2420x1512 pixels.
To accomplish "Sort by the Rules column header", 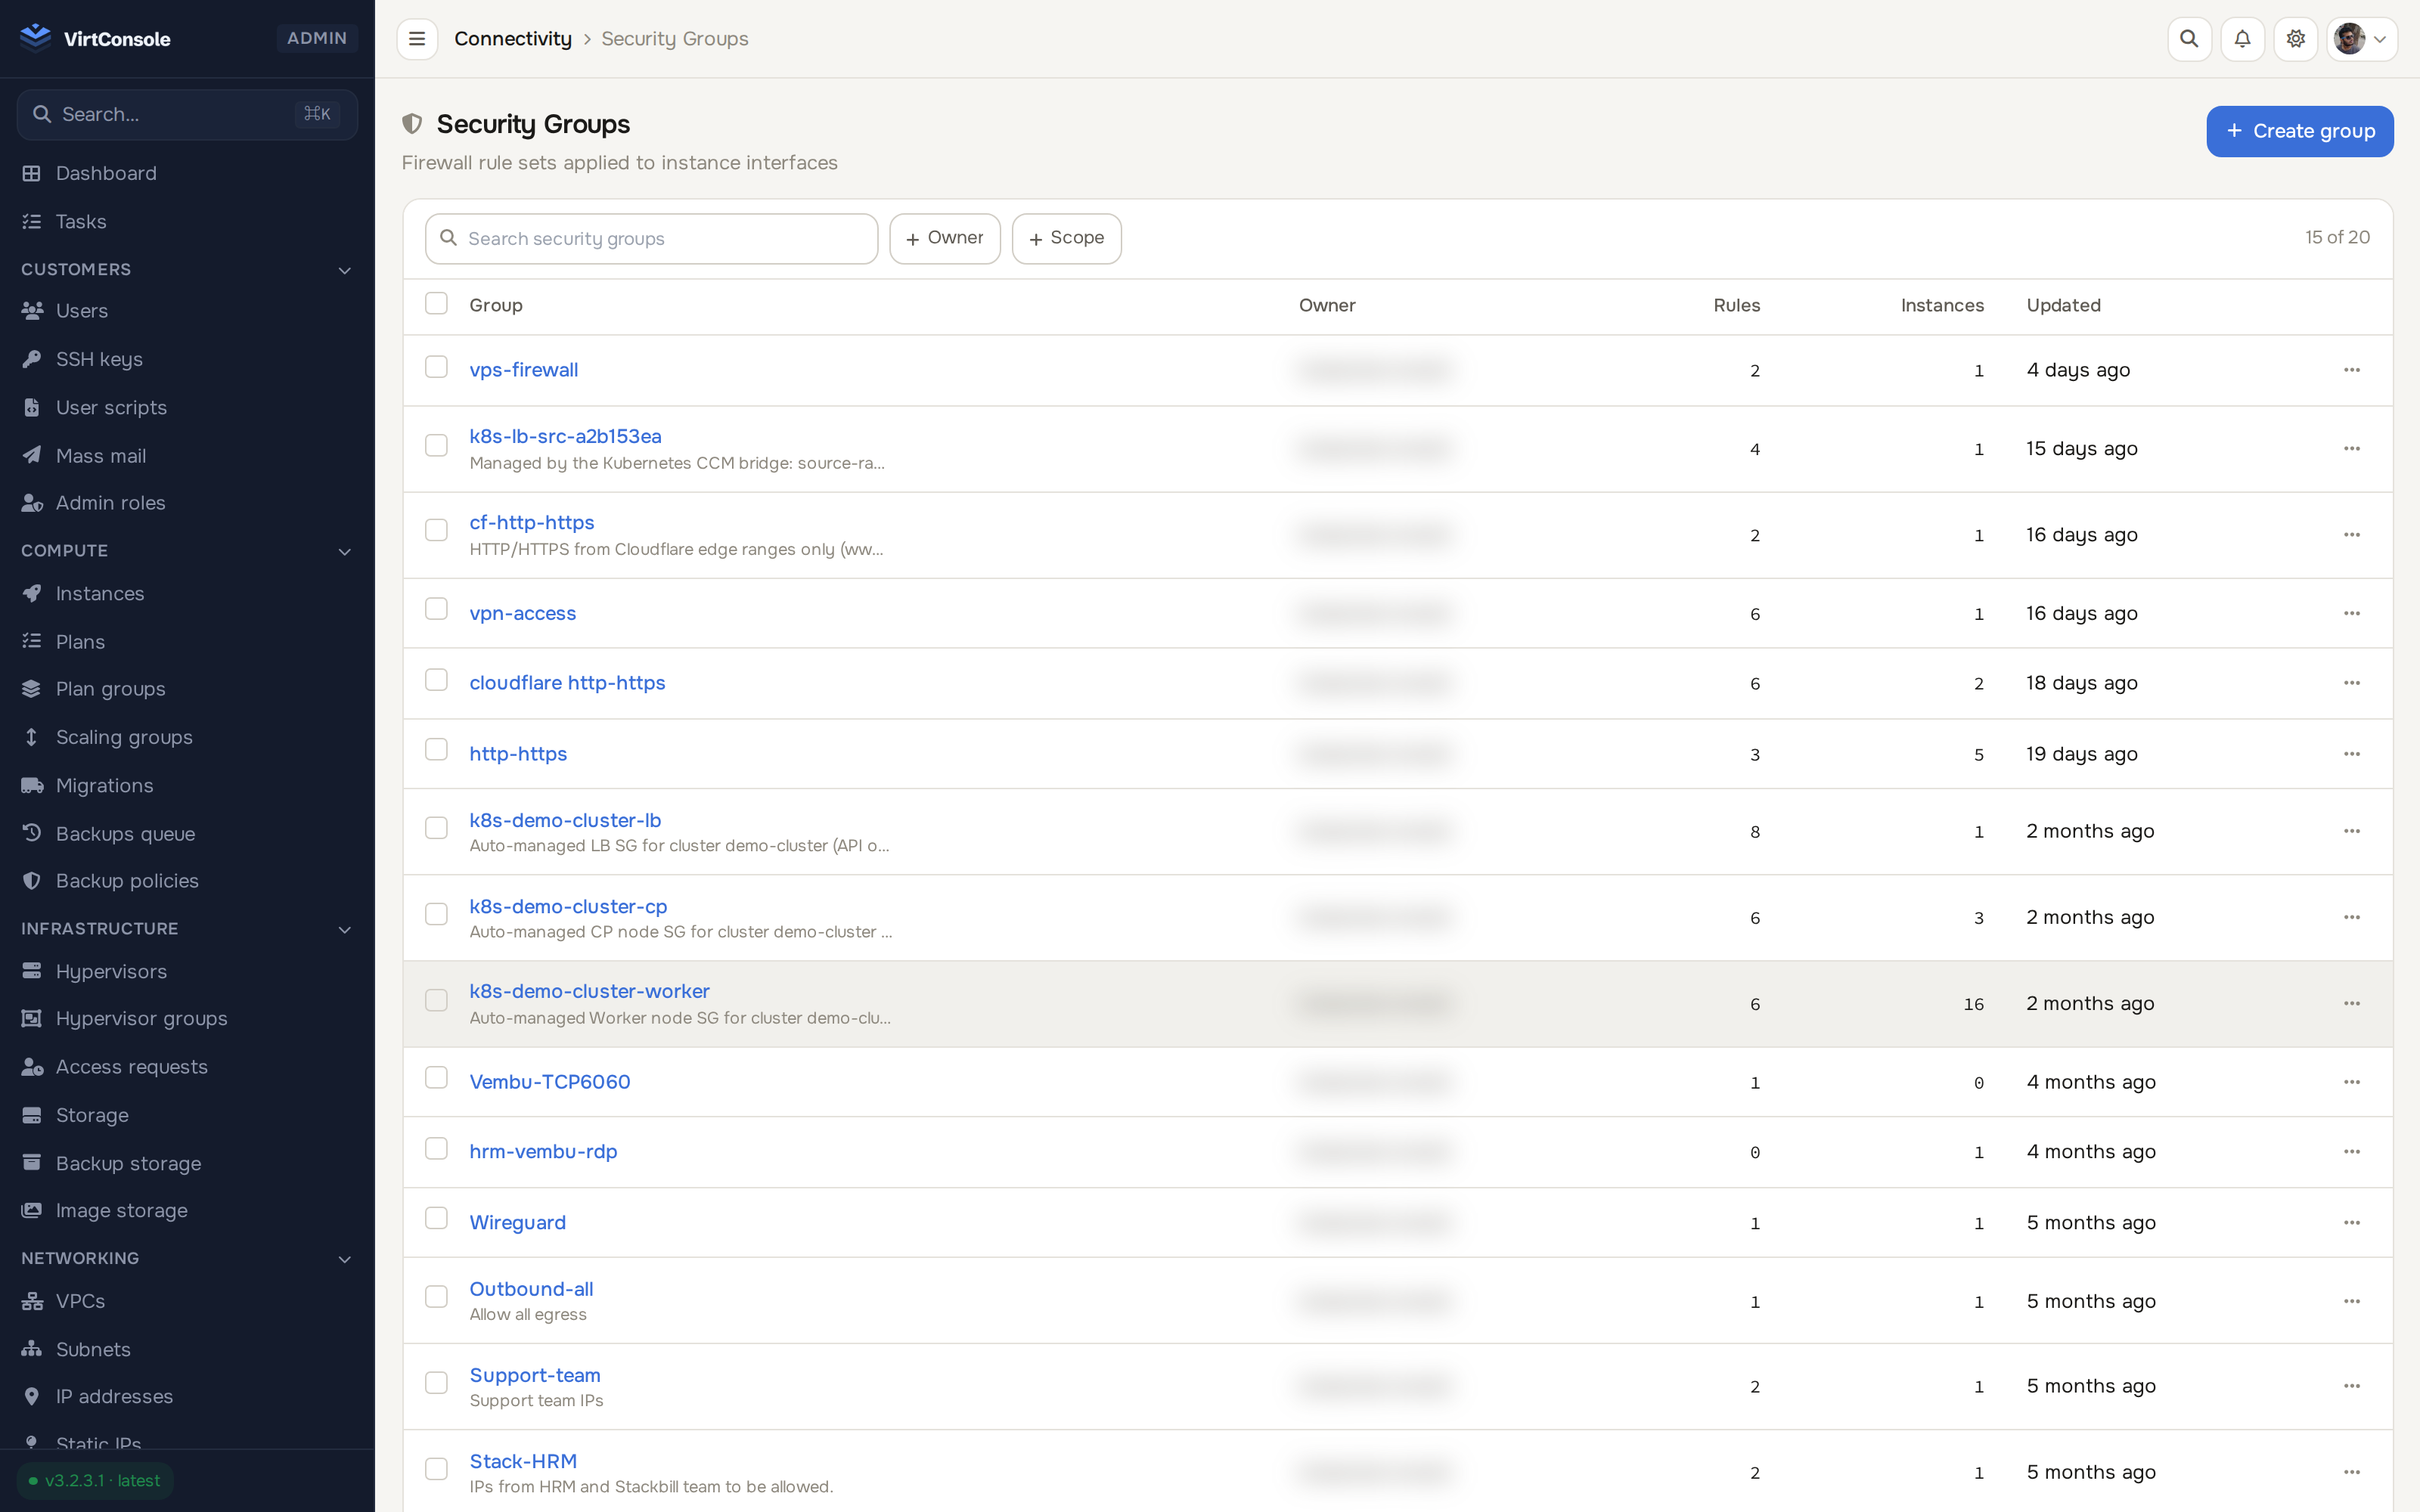I will [x=1736, y=305].
